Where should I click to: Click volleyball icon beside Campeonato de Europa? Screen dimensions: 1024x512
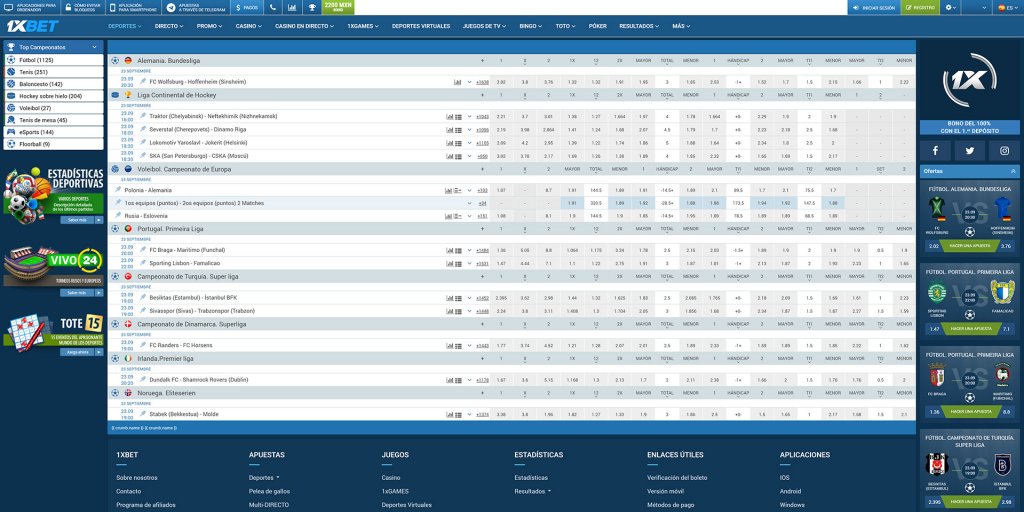pyautogui.click(x=116, y=168)
